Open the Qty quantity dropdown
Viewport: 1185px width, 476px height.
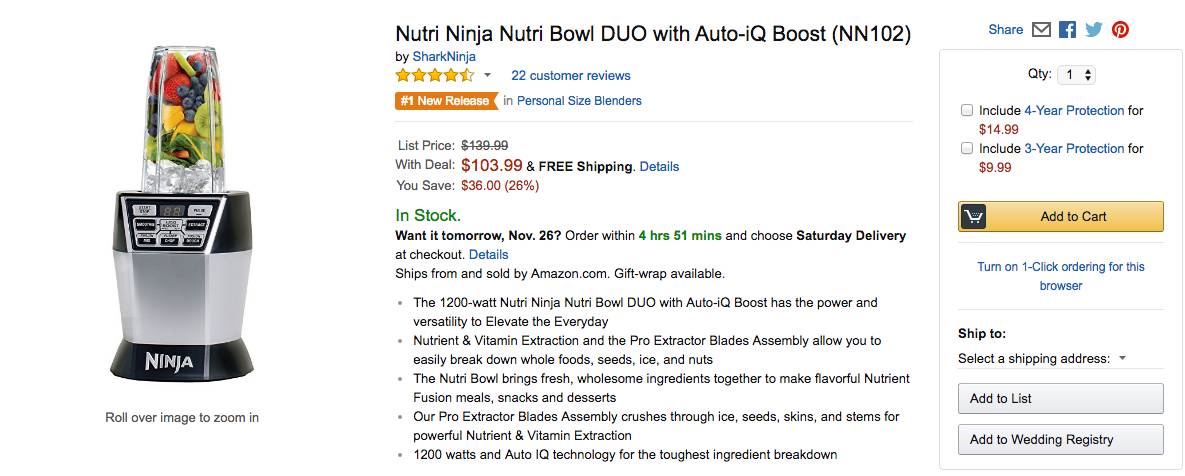(1077, 75)
